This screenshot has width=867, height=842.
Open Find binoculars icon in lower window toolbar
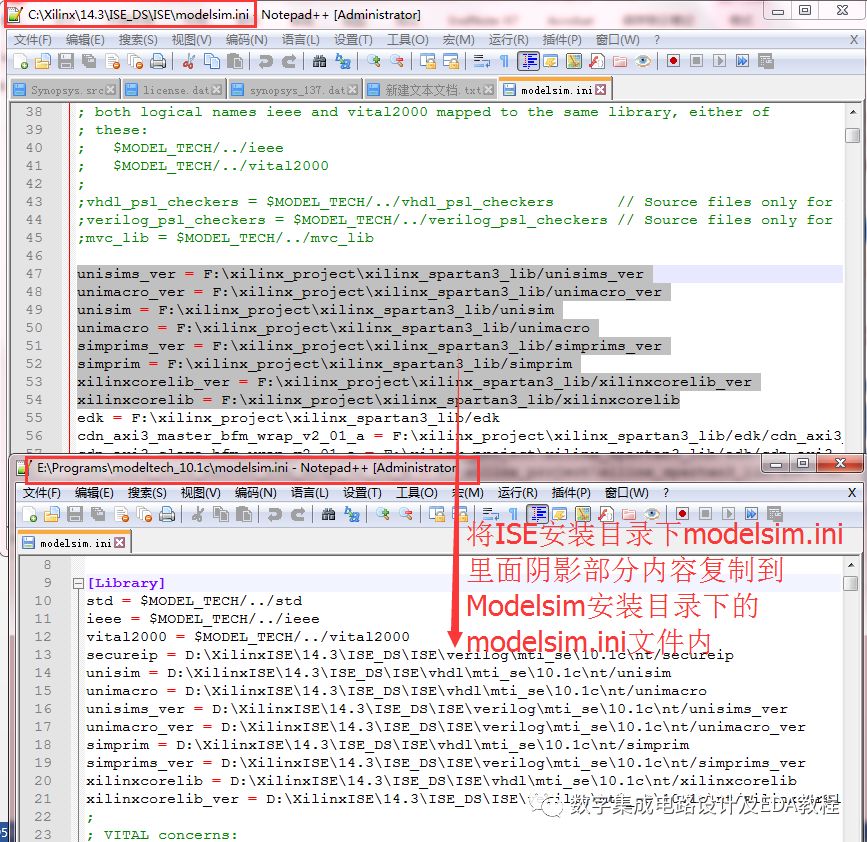tap(328, 514)
